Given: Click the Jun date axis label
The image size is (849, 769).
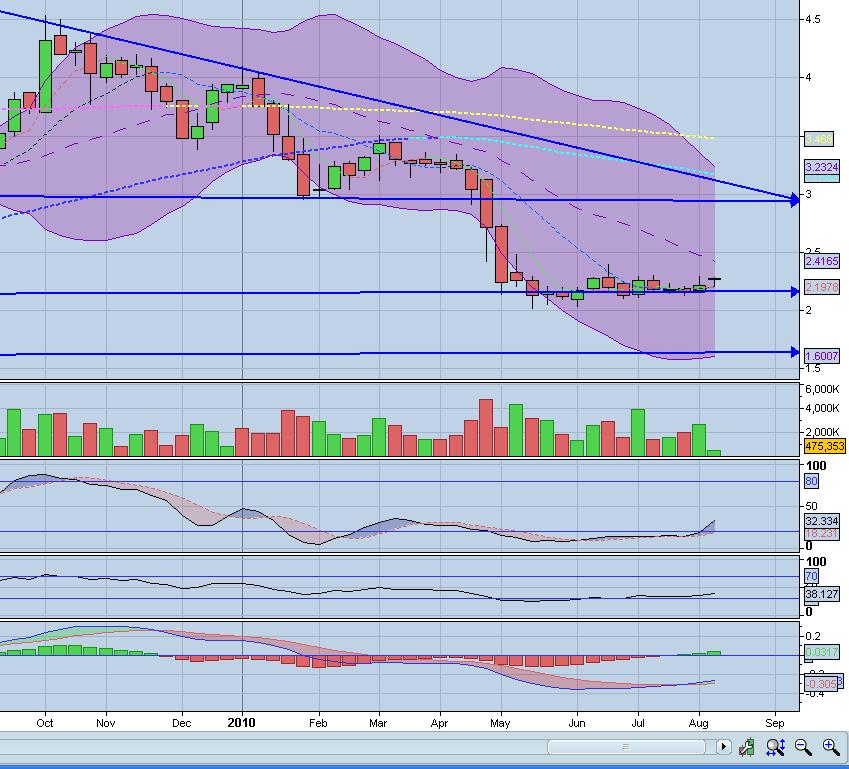Looking at the screenshot, I should 577,723.
